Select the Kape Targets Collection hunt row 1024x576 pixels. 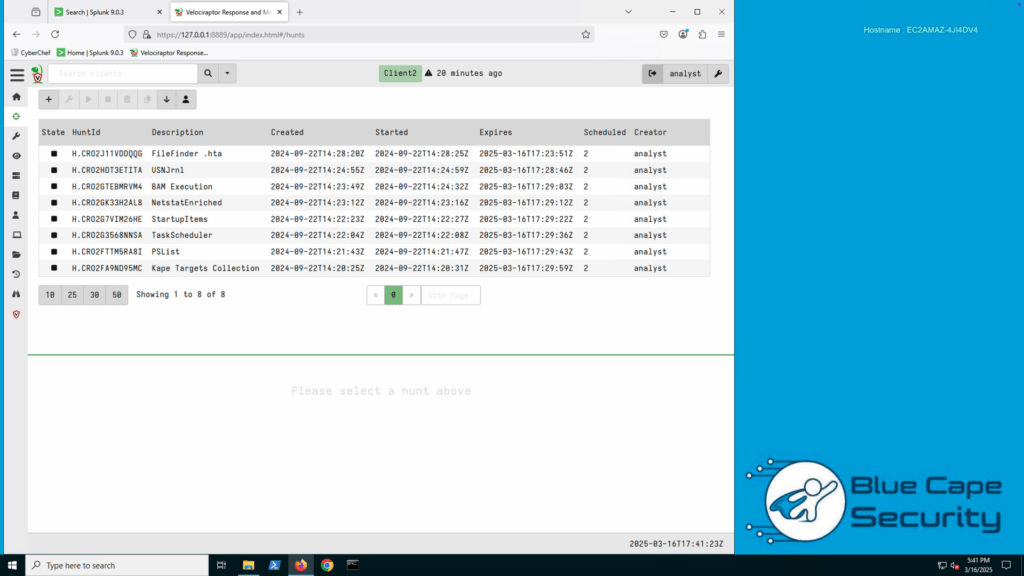(205, 268)
